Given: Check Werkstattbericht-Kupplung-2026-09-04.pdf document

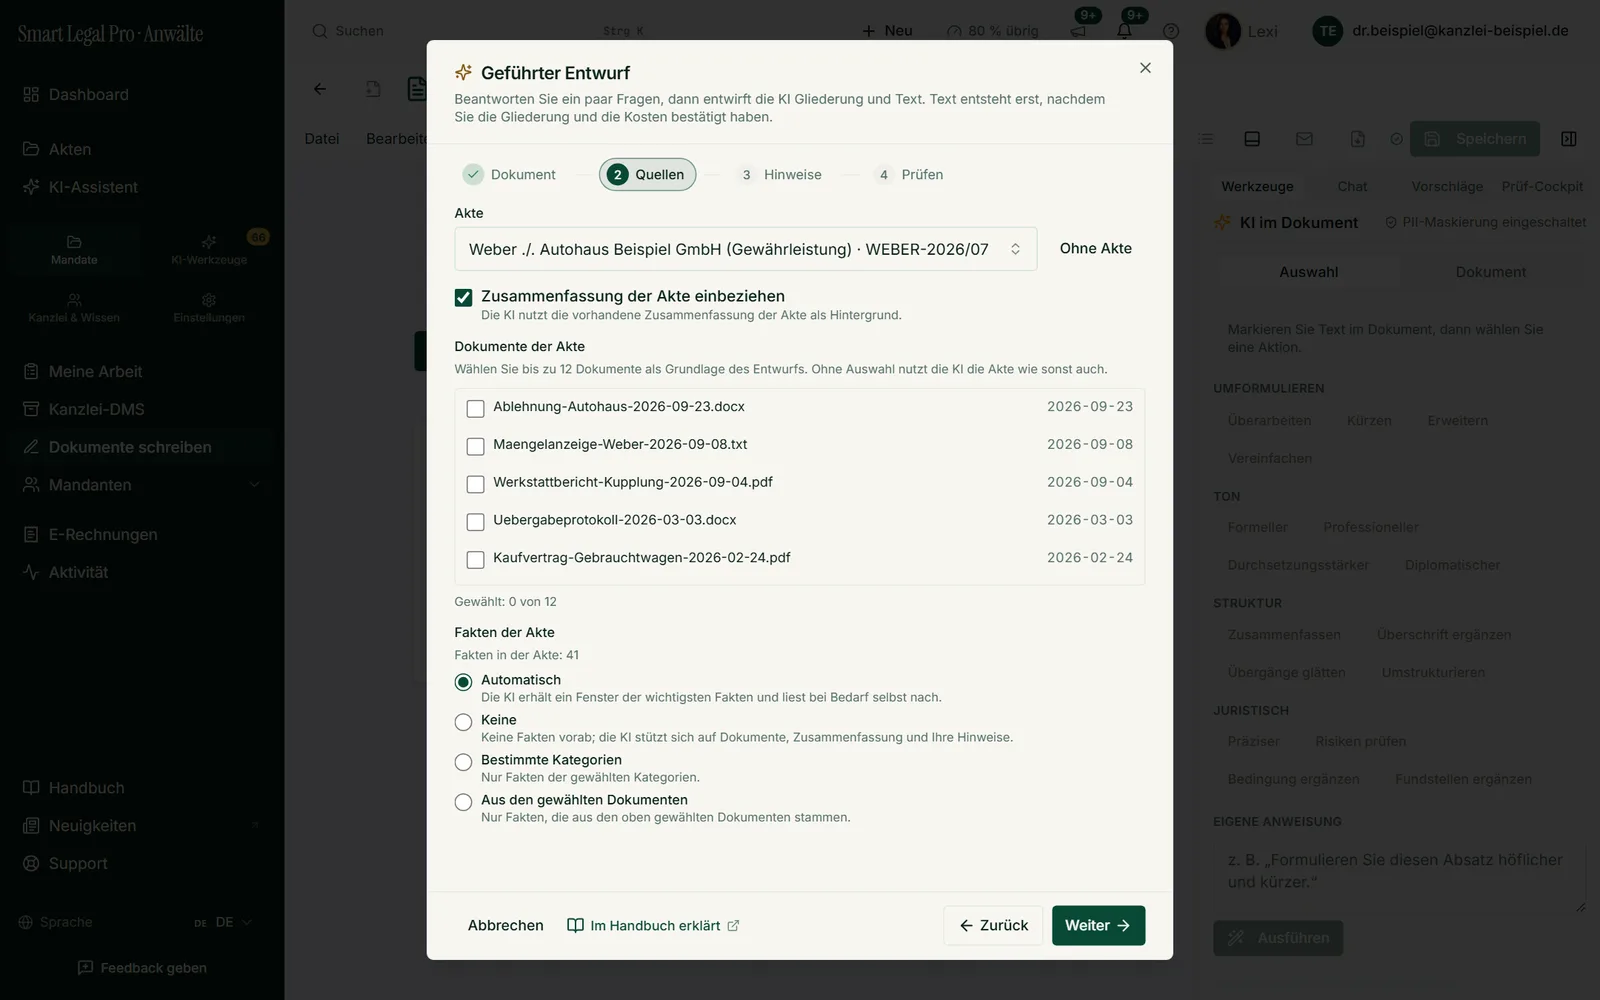Looking at the screenshot, I should 475,484.
